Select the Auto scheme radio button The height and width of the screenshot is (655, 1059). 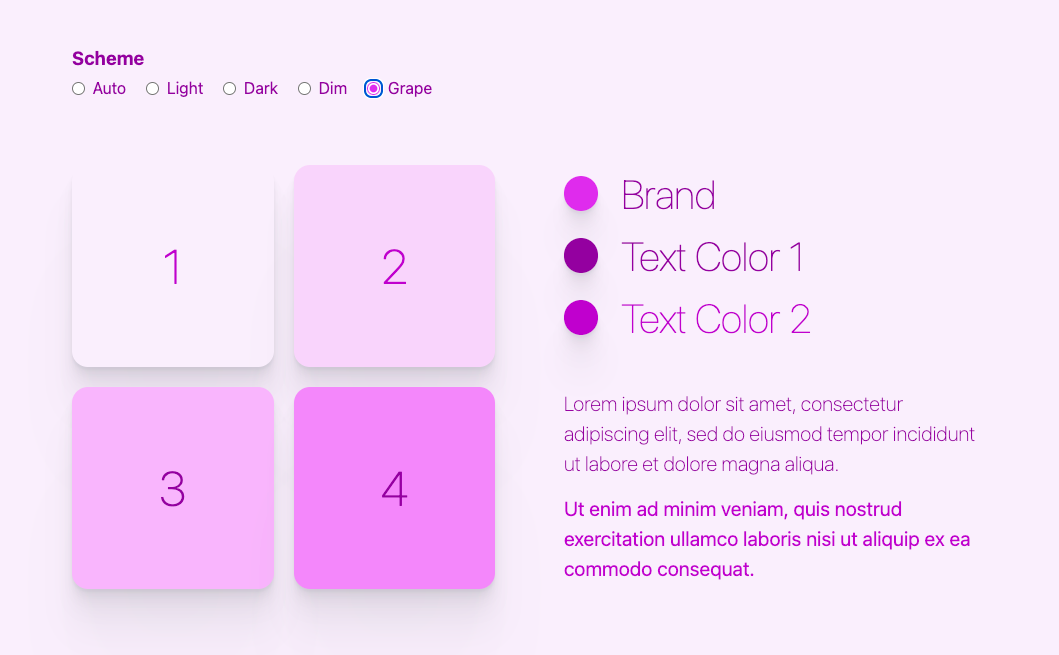click(79, 89)
